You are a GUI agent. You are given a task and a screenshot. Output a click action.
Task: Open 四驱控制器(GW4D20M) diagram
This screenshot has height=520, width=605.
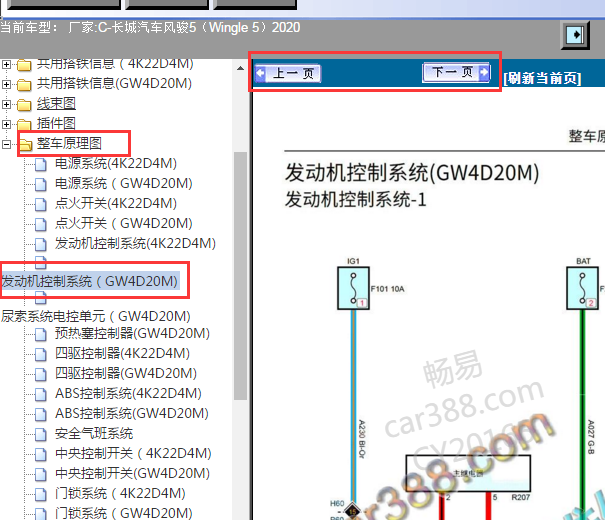click(x=126, y=373)
